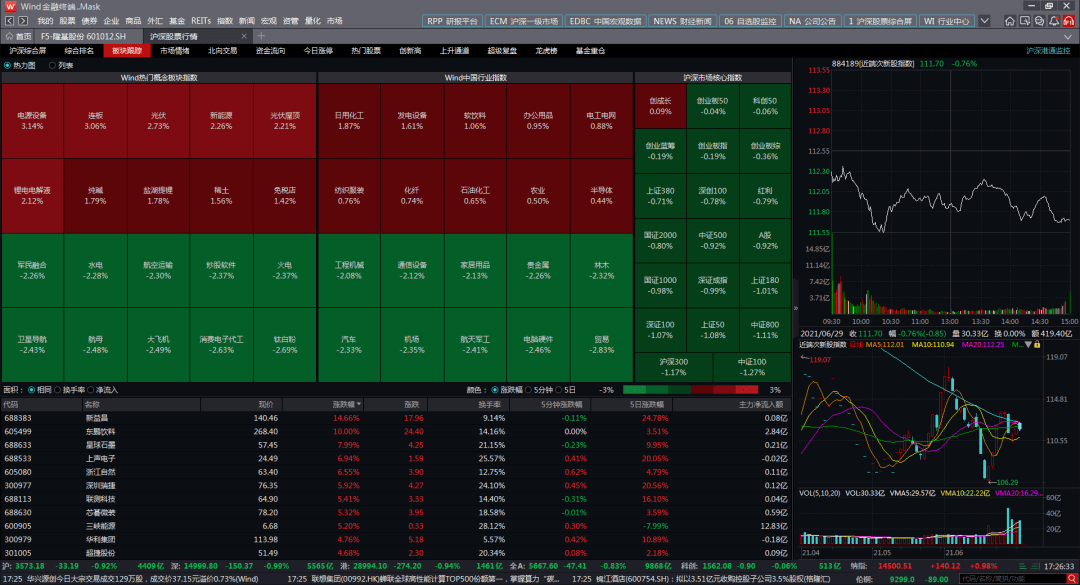Click the lock icon in the K-line chart header

1037,345
